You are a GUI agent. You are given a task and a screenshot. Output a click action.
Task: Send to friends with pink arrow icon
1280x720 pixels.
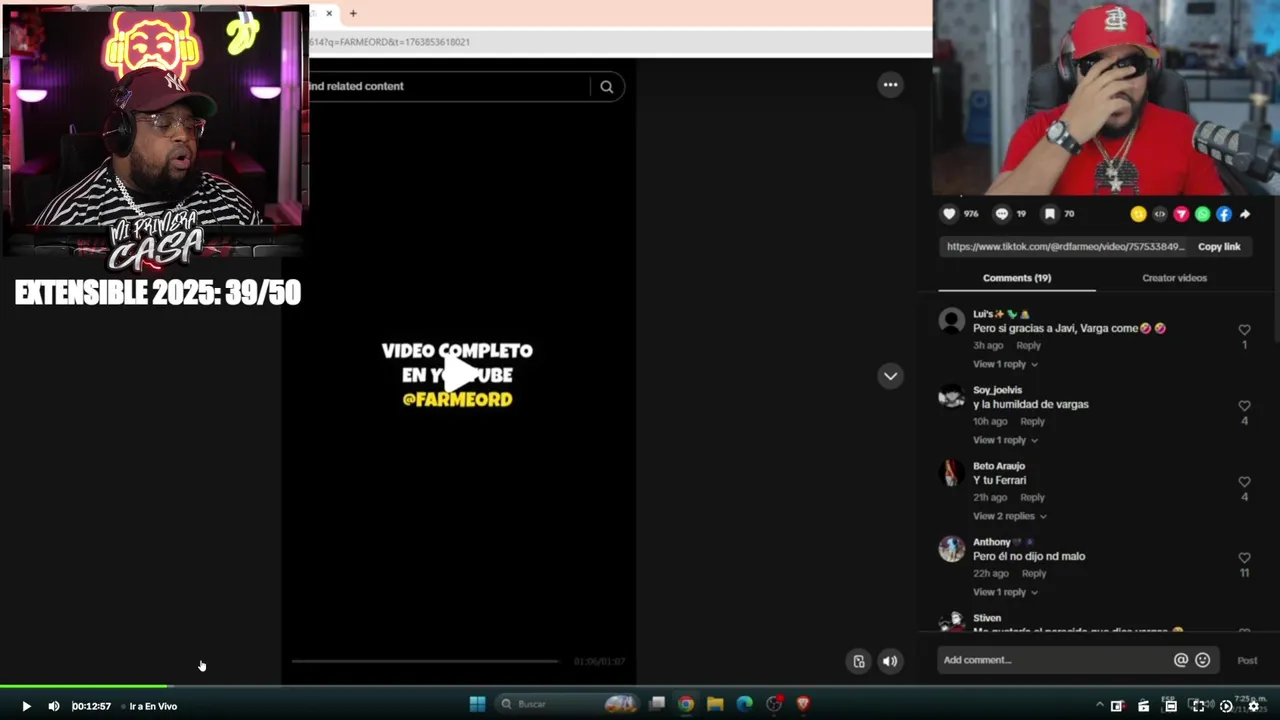(x=1181, y=214)
